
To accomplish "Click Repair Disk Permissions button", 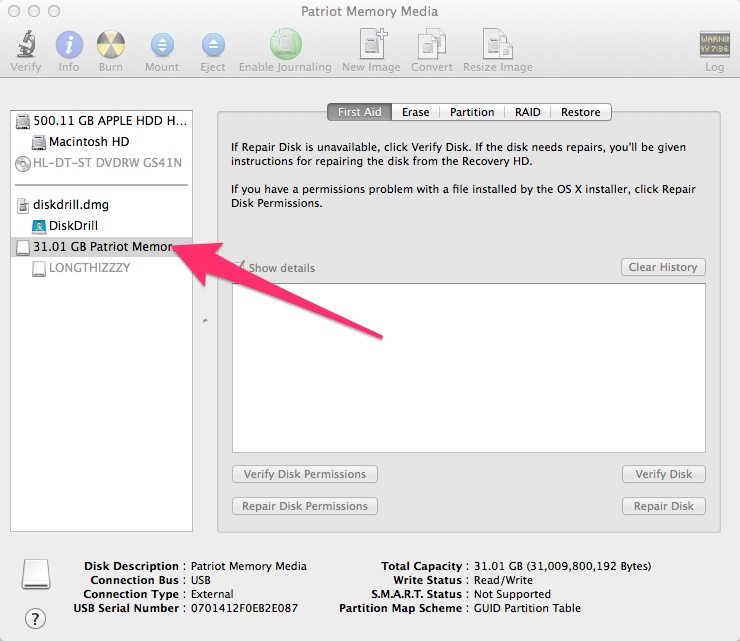I will 305,506.
